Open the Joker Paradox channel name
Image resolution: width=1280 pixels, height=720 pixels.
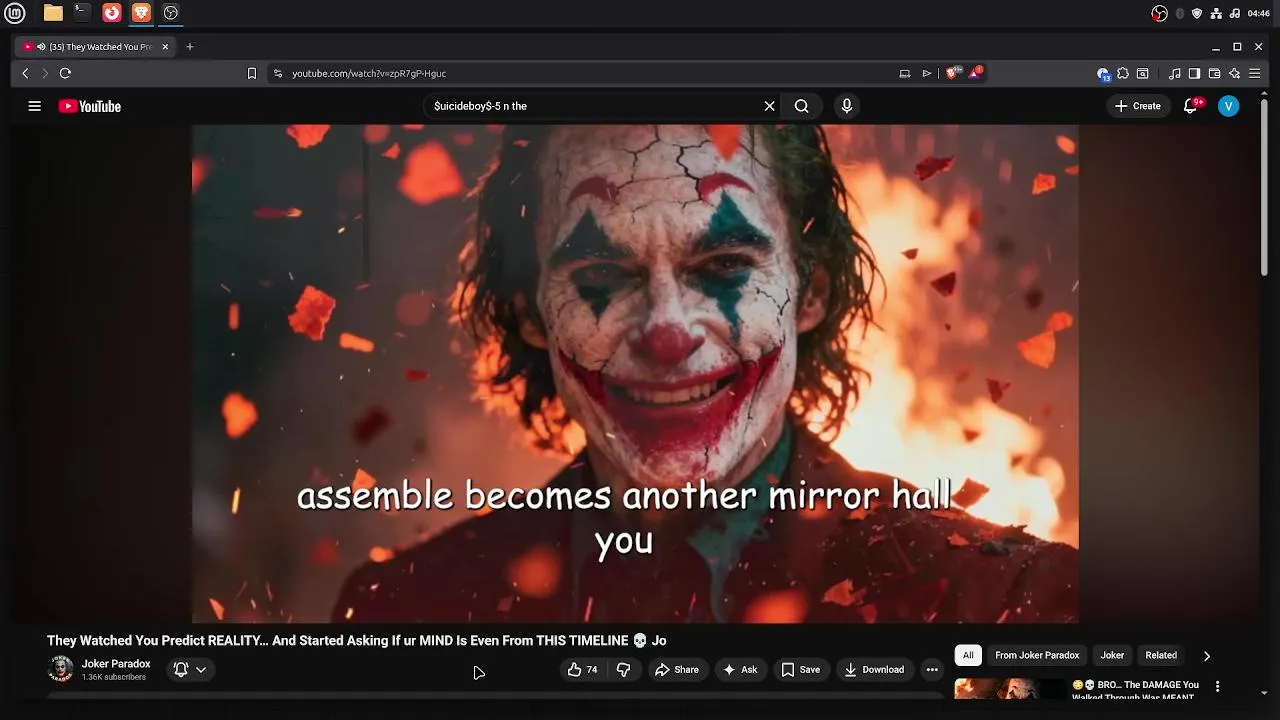(x=116, y=664)
